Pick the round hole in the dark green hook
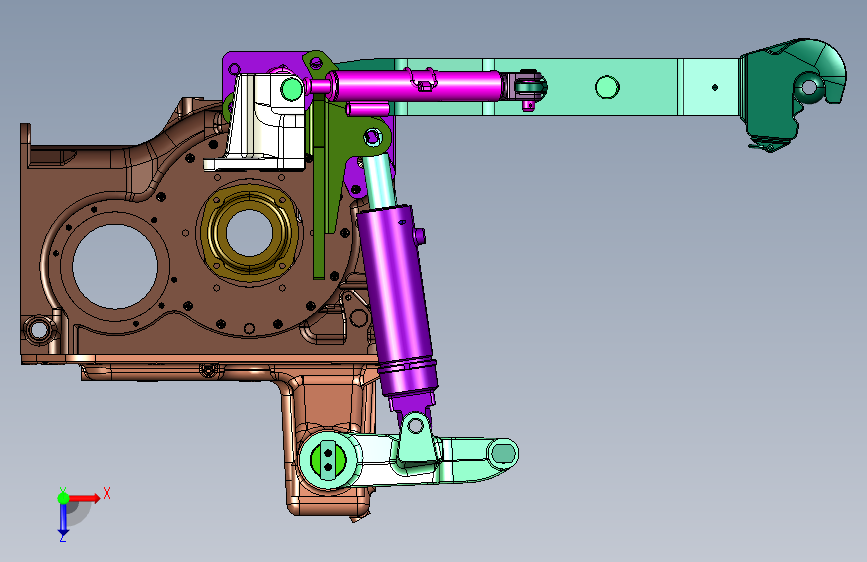This screenshot has width=867, height=562. click(808, 87)
